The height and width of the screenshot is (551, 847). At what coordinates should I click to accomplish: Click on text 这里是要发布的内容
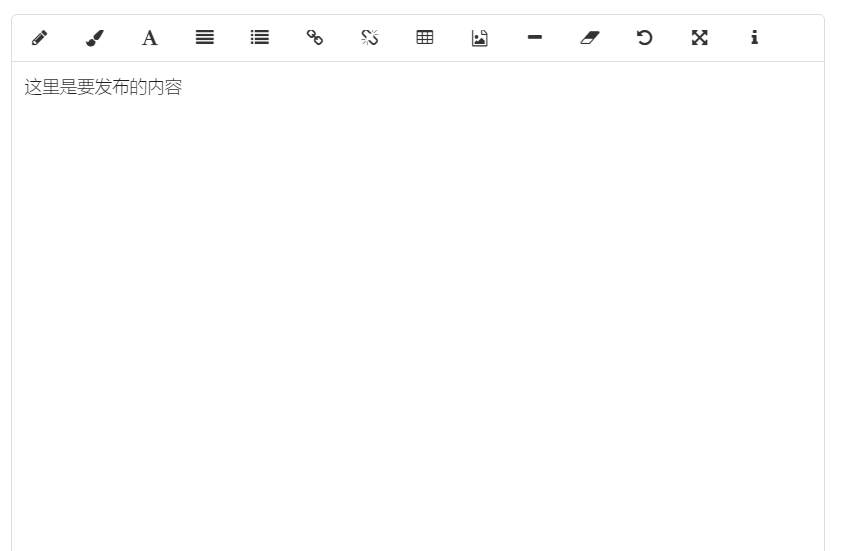103,87
